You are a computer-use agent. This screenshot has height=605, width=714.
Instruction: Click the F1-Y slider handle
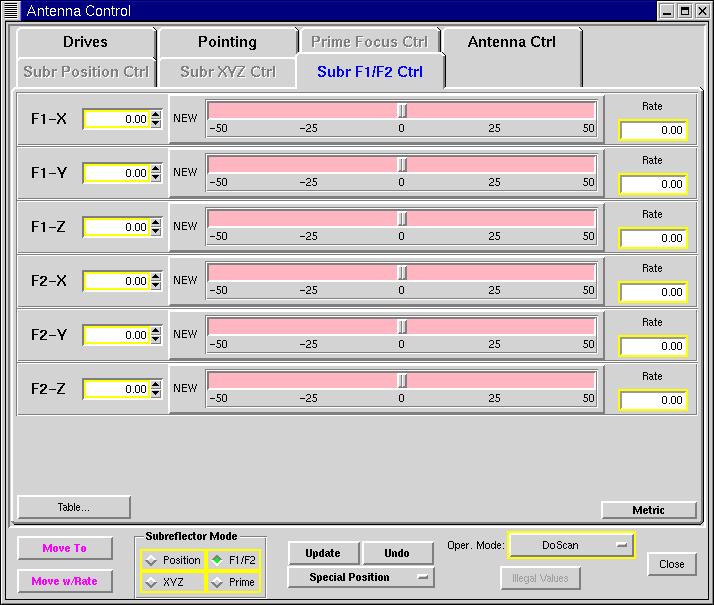(402, 165)
